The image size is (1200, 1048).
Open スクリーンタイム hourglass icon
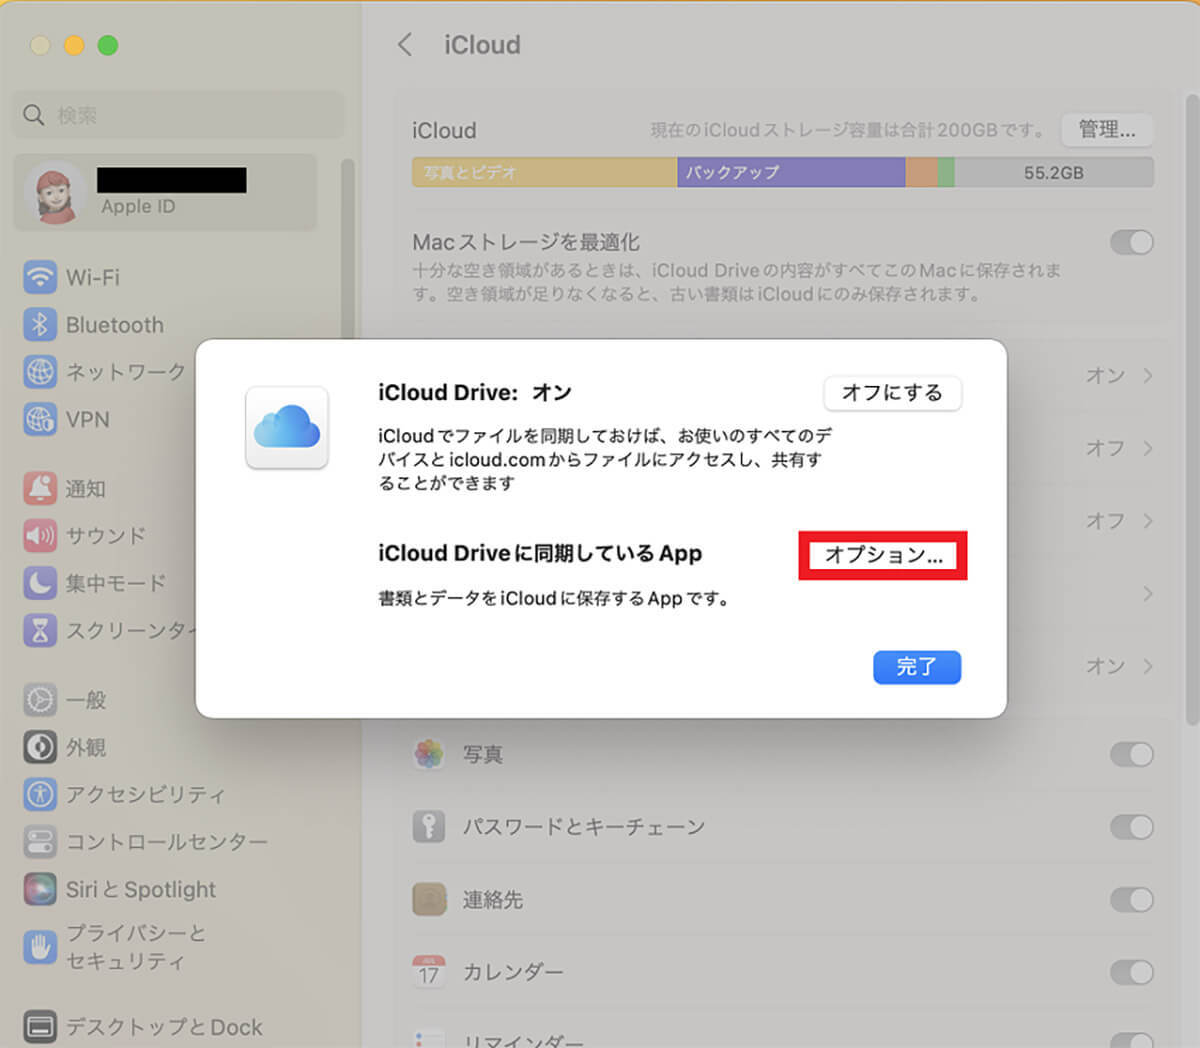(x=40, y=630)
